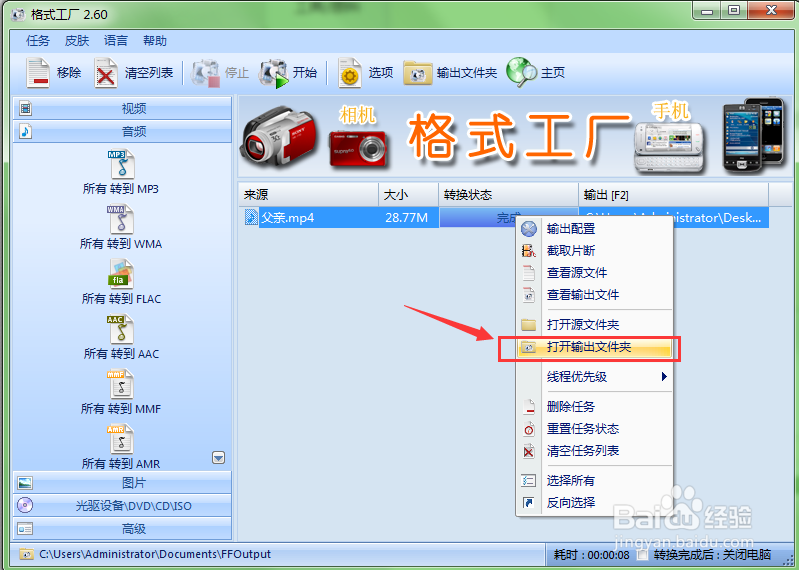Expand the Advanced (高级) category panel
This screenshot has width=799, height=570.
click(122, 528)
